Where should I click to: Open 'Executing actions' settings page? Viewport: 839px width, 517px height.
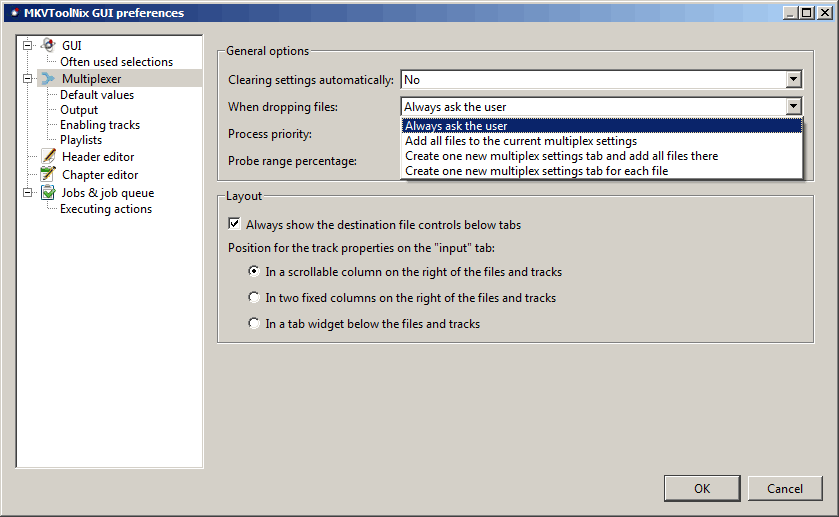click(106, 209)
